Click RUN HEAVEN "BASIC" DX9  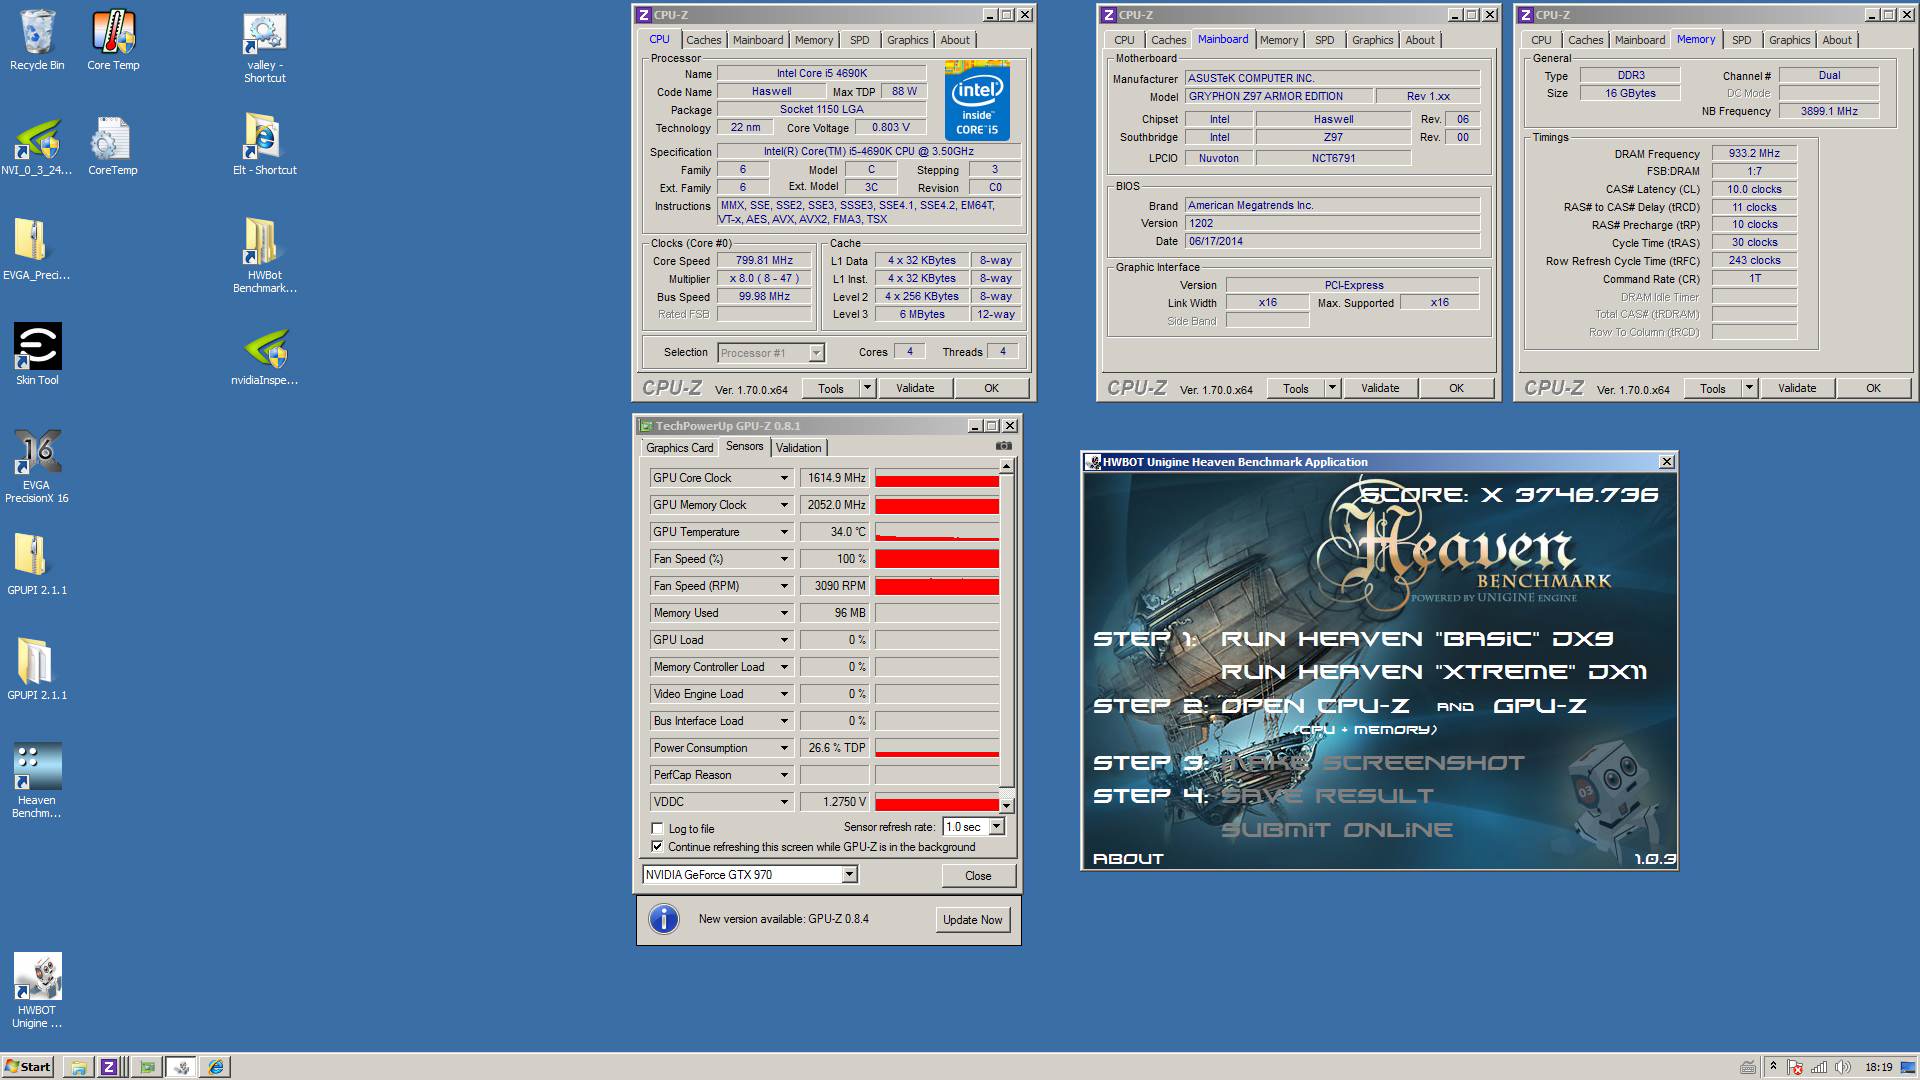(x=1416, y=639)
